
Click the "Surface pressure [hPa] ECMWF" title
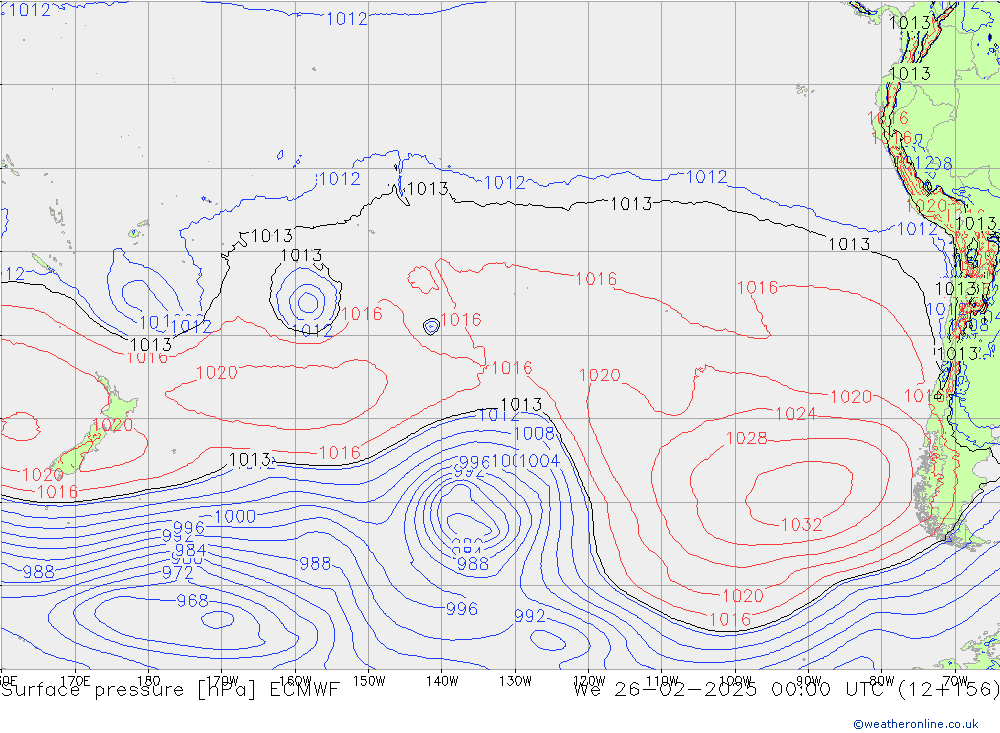click(170, 690)
